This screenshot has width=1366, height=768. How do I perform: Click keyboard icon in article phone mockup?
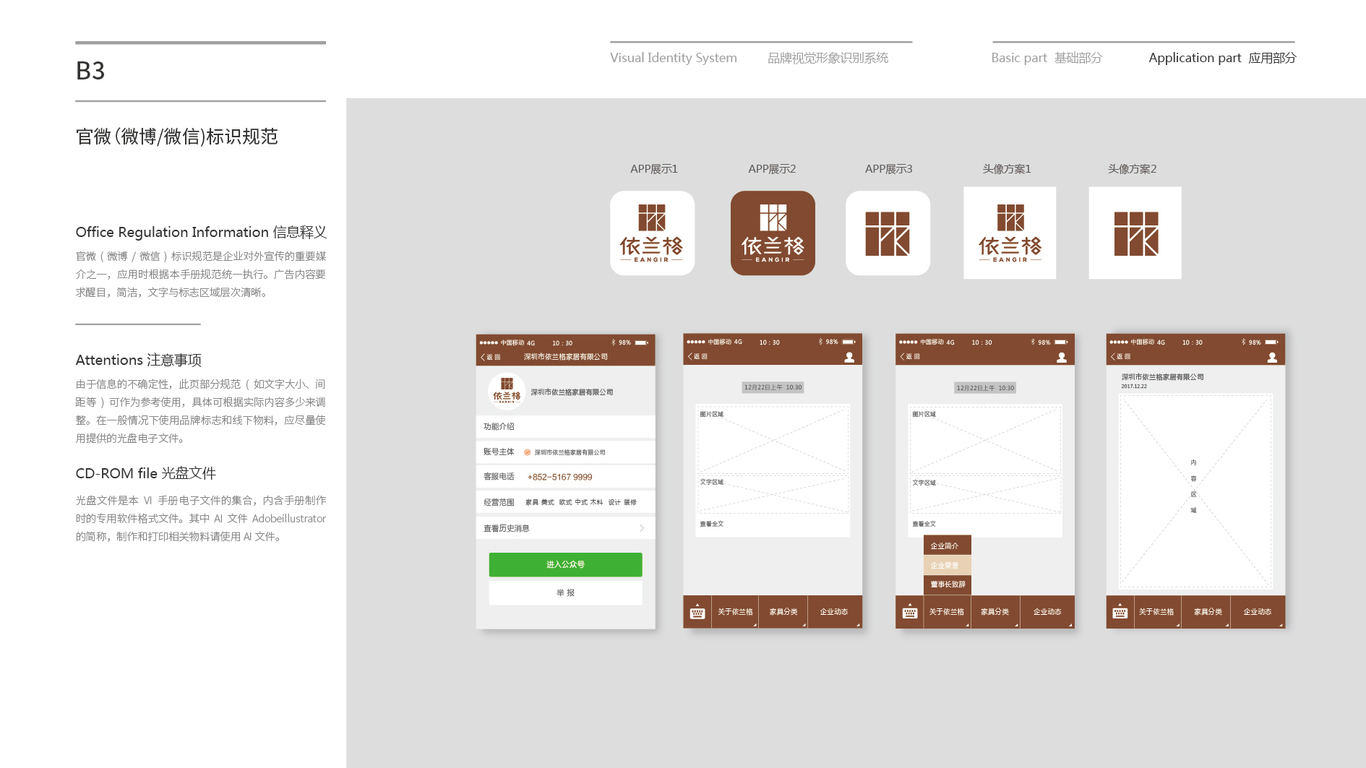pyautogui.click(x=1120, y=612)
